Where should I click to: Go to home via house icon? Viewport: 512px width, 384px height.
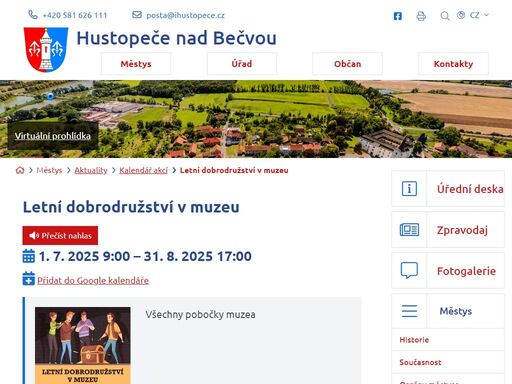(20, 170)
